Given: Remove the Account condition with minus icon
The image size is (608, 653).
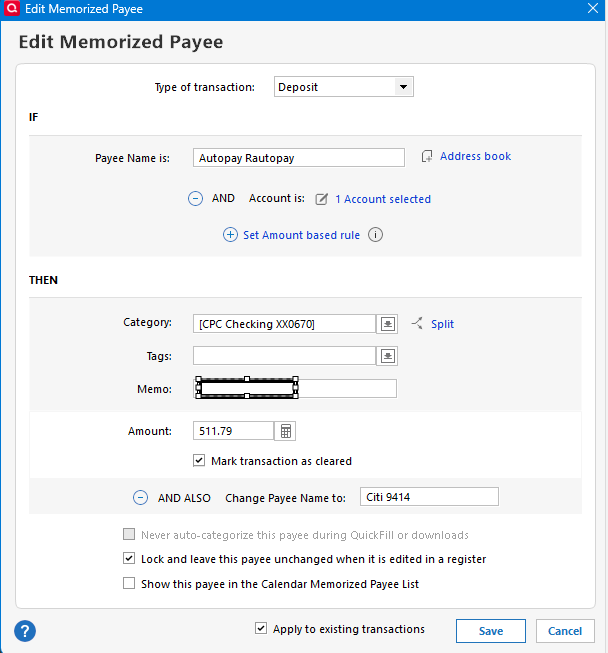Looking at the screenshot, I should [x=195, y=199].
